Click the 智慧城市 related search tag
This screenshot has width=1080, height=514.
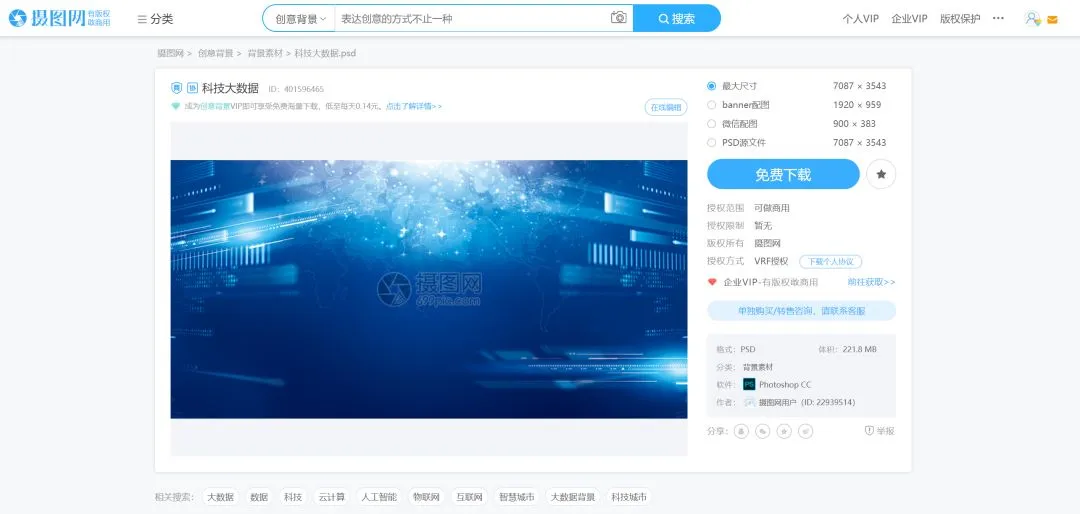(517, 497)
